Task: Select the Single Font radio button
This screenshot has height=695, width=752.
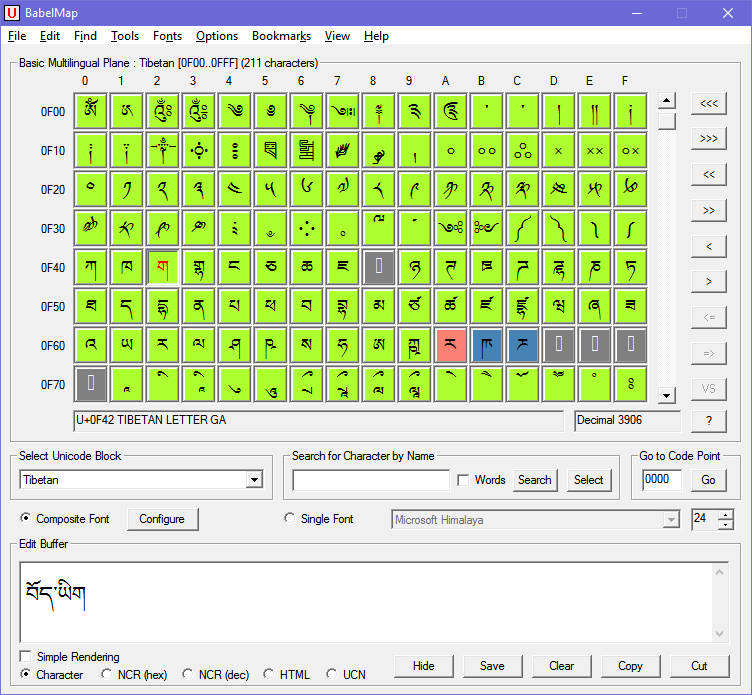Action: coord(289,518)
